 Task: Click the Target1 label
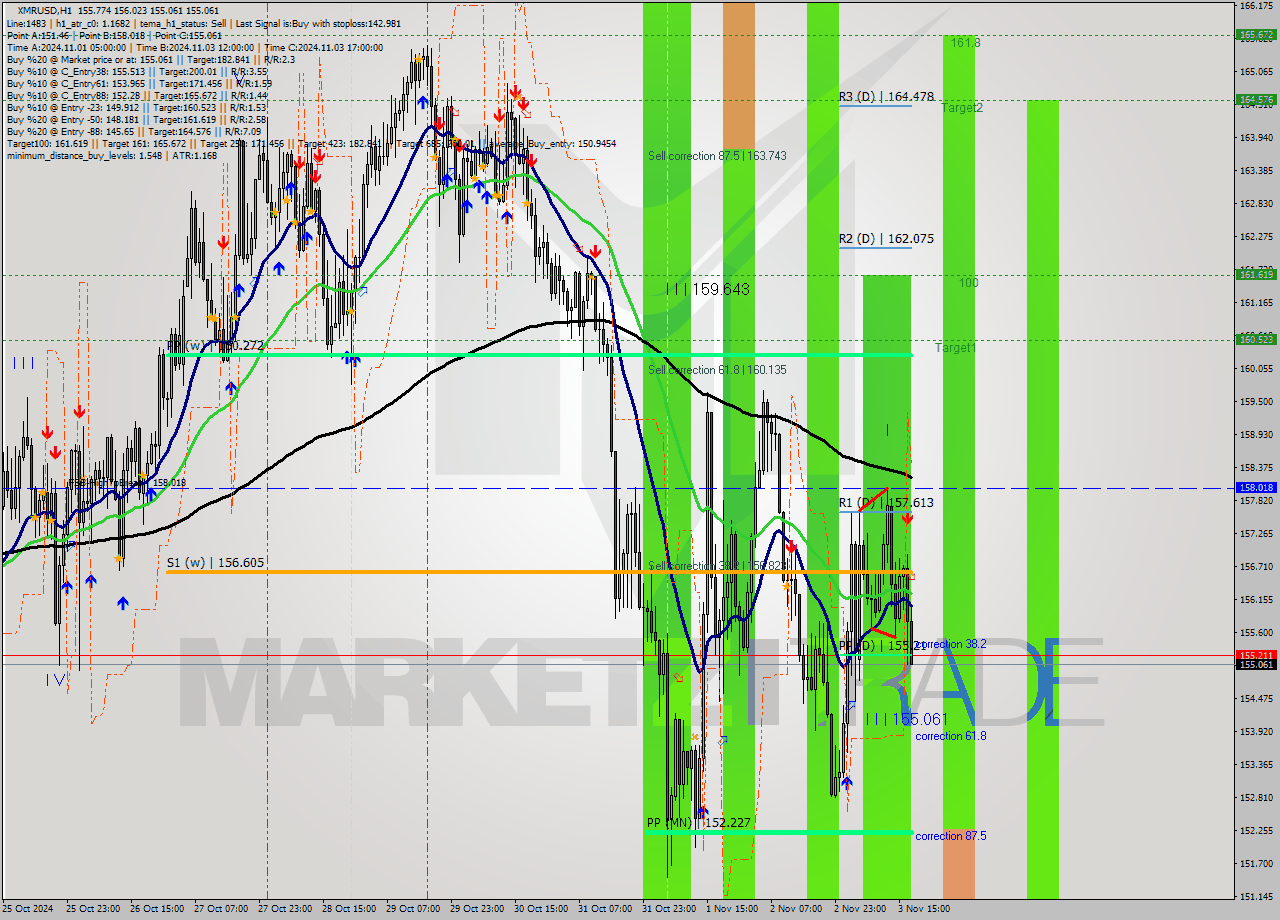[x=955, y=348]
